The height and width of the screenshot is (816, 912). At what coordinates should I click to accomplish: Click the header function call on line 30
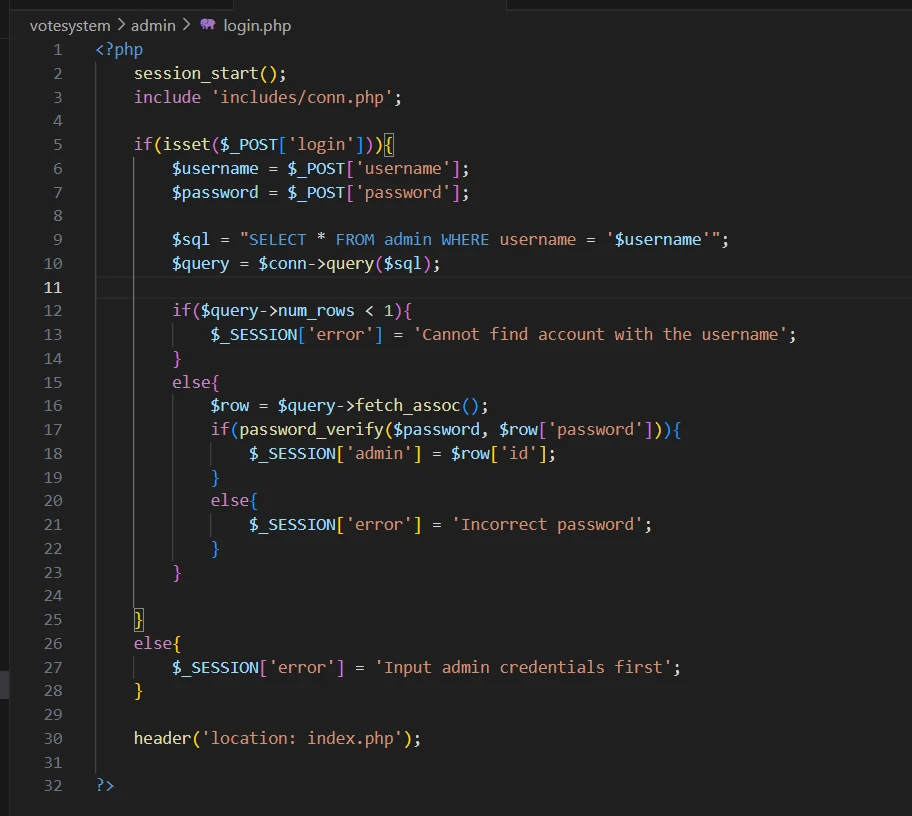tap(162, 739)
